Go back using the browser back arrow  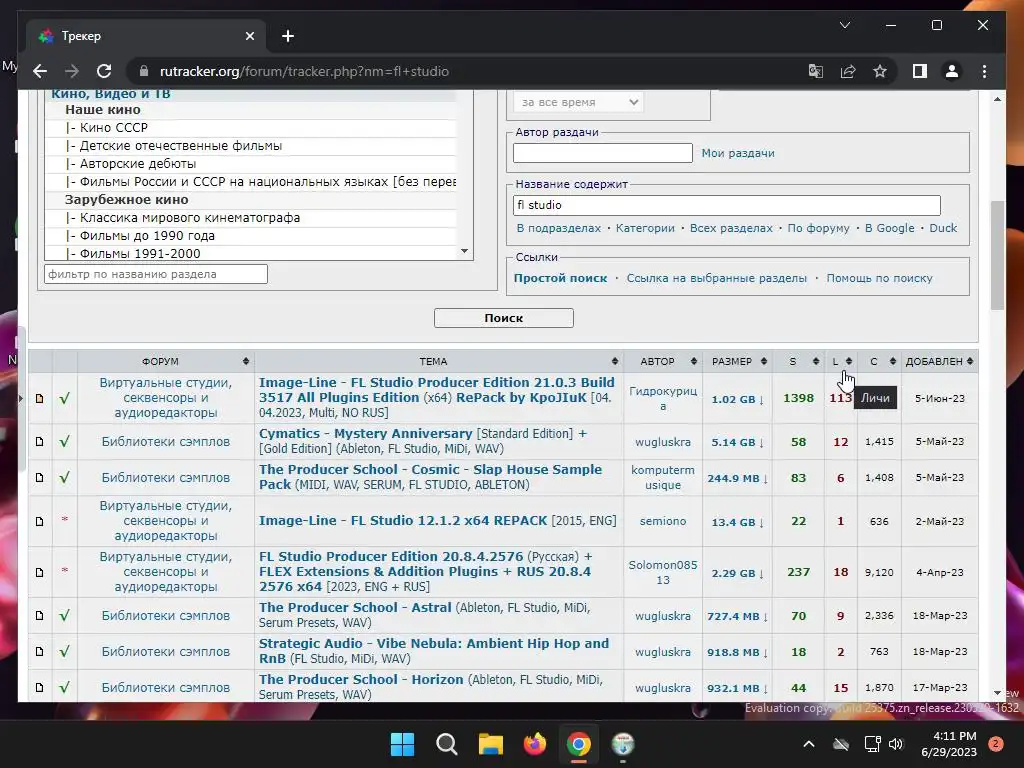tap(40, 71)
